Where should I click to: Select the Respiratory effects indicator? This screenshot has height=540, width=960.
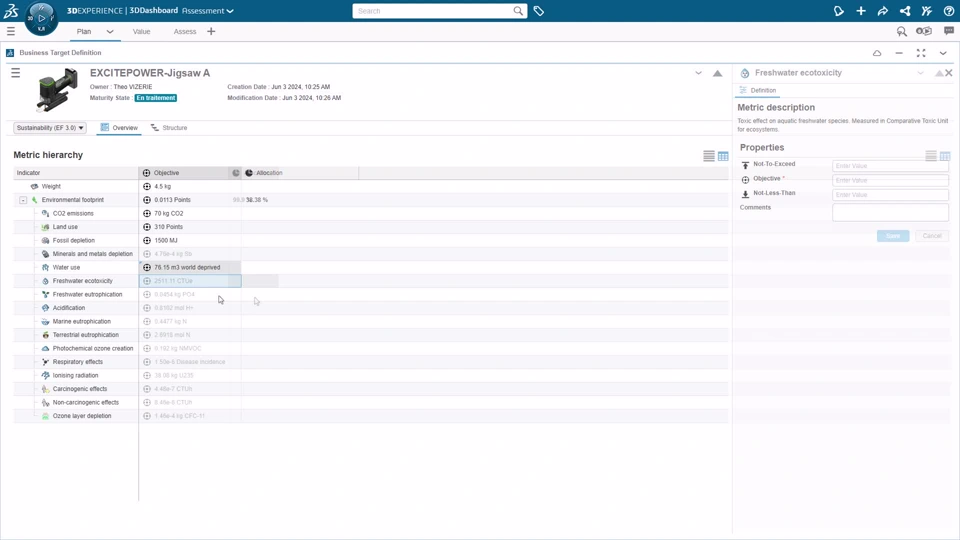coord(77,362)
